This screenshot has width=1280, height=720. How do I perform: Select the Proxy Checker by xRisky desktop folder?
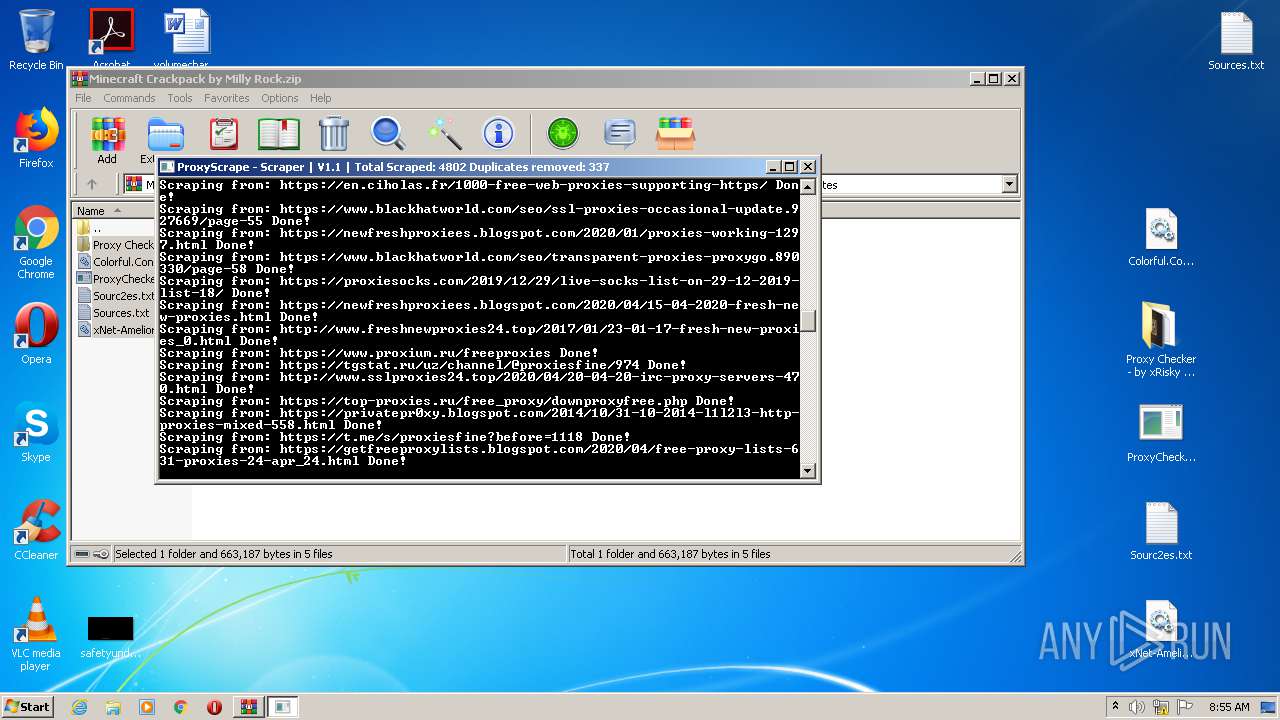coord(1161,340)
